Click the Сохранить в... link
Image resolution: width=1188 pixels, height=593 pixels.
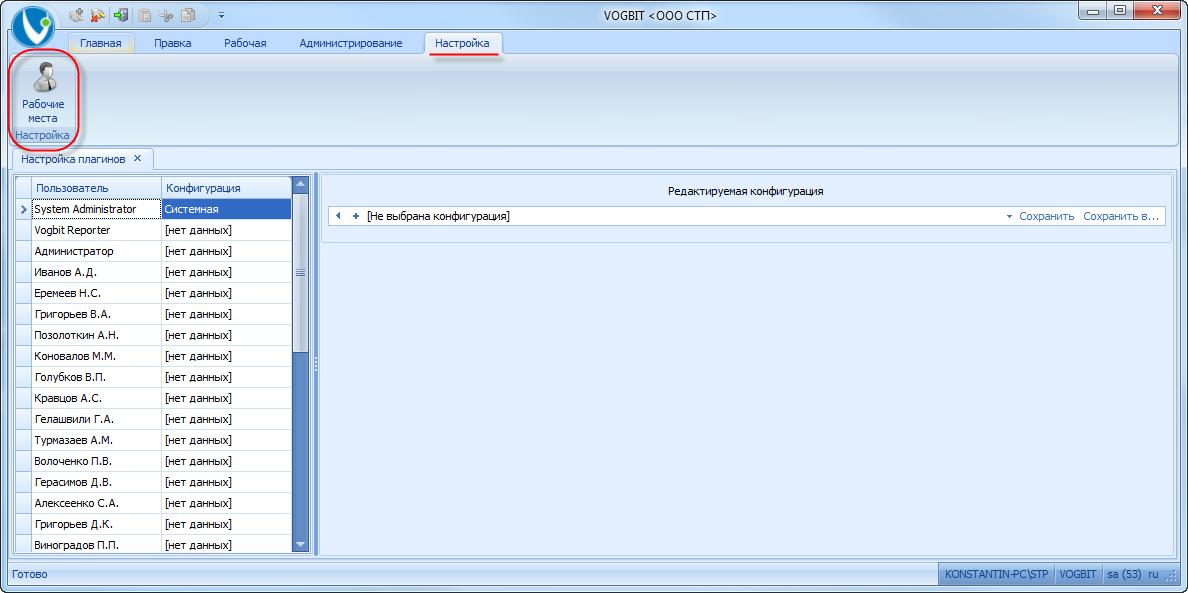(x=1120, y=216)
